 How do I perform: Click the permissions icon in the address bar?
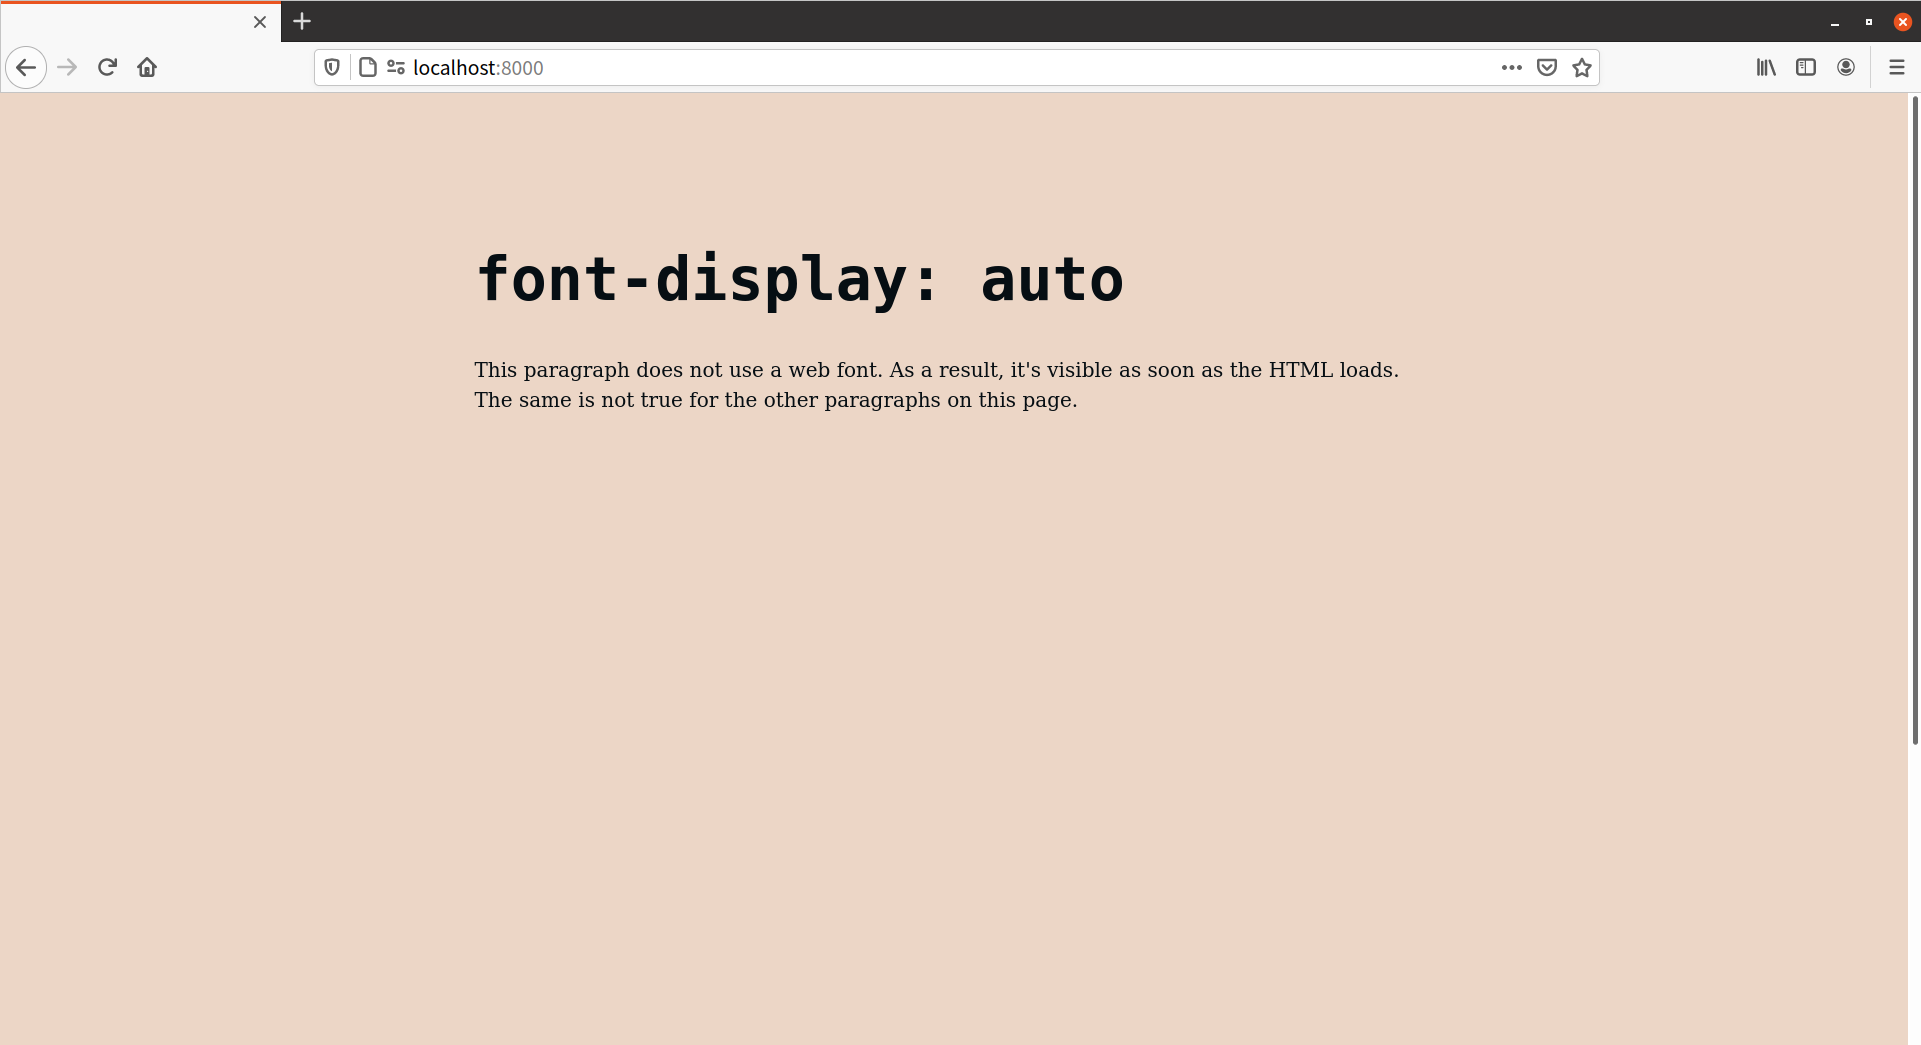tap(395, 67)
